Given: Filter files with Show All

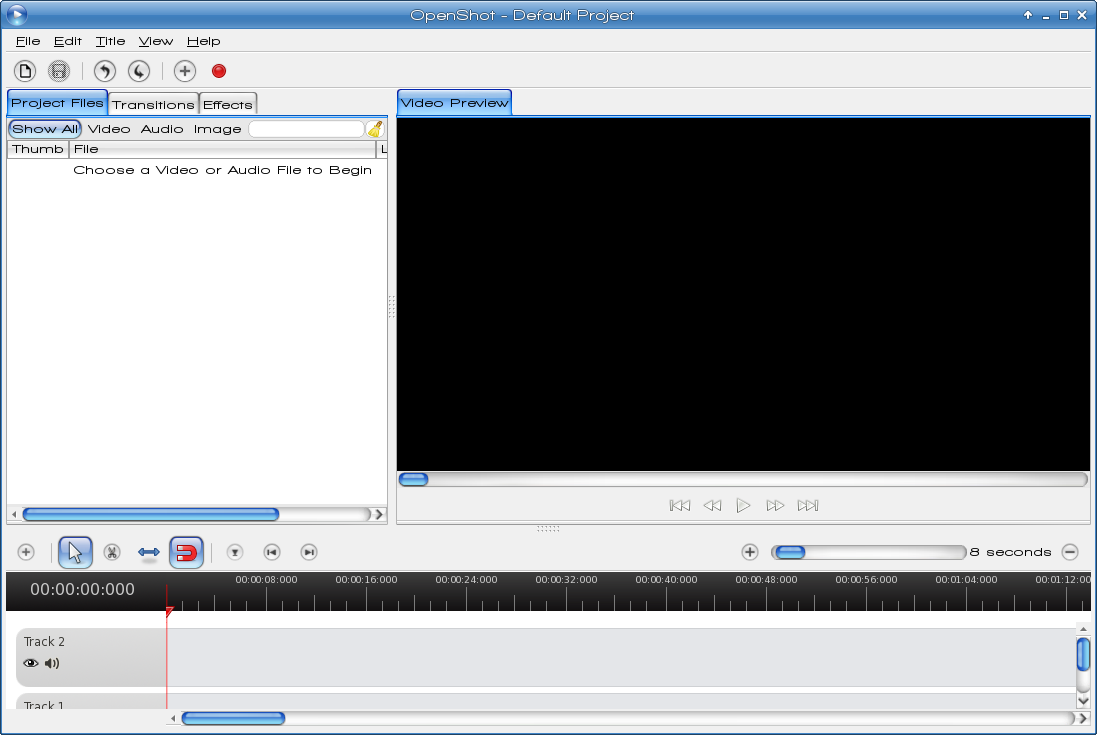Looking at the screenshot, I should point(45,129).
